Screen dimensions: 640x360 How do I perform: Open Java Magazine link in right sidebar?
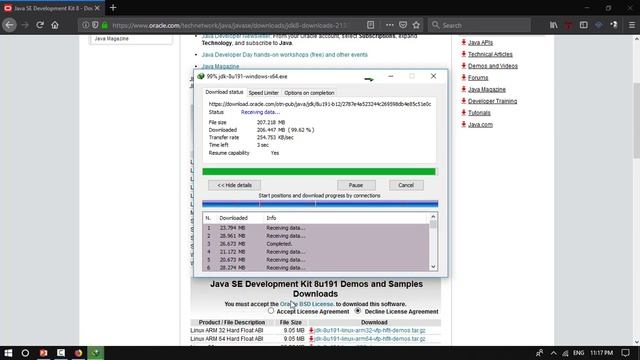click(x=487, y=89)
